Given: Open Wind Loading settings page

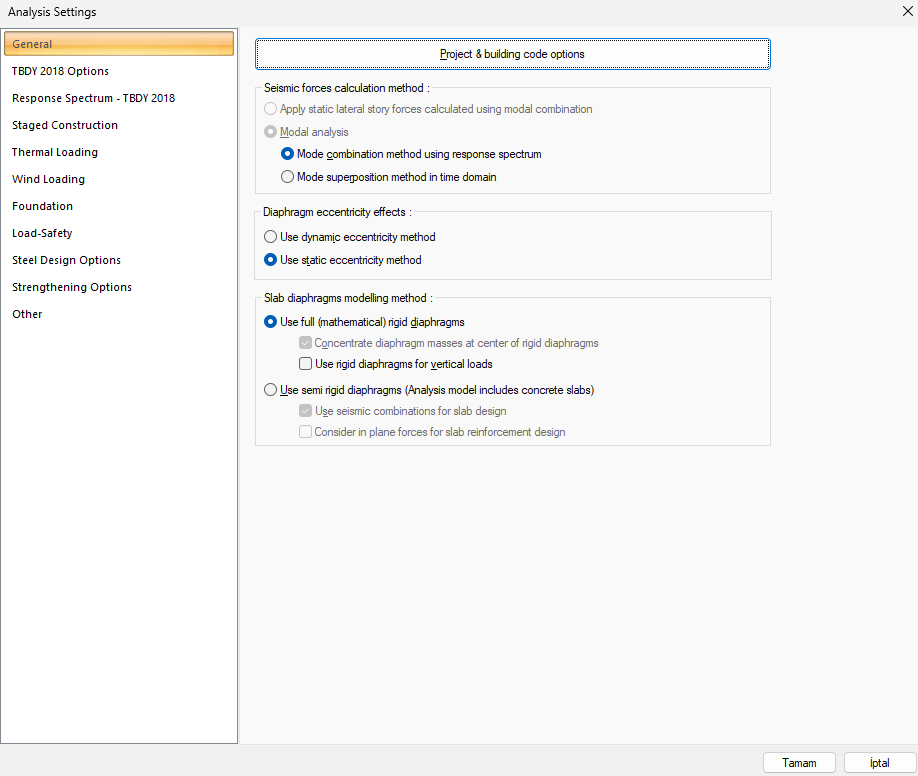Looking at the screenshot, I should (x=48, y=179).
